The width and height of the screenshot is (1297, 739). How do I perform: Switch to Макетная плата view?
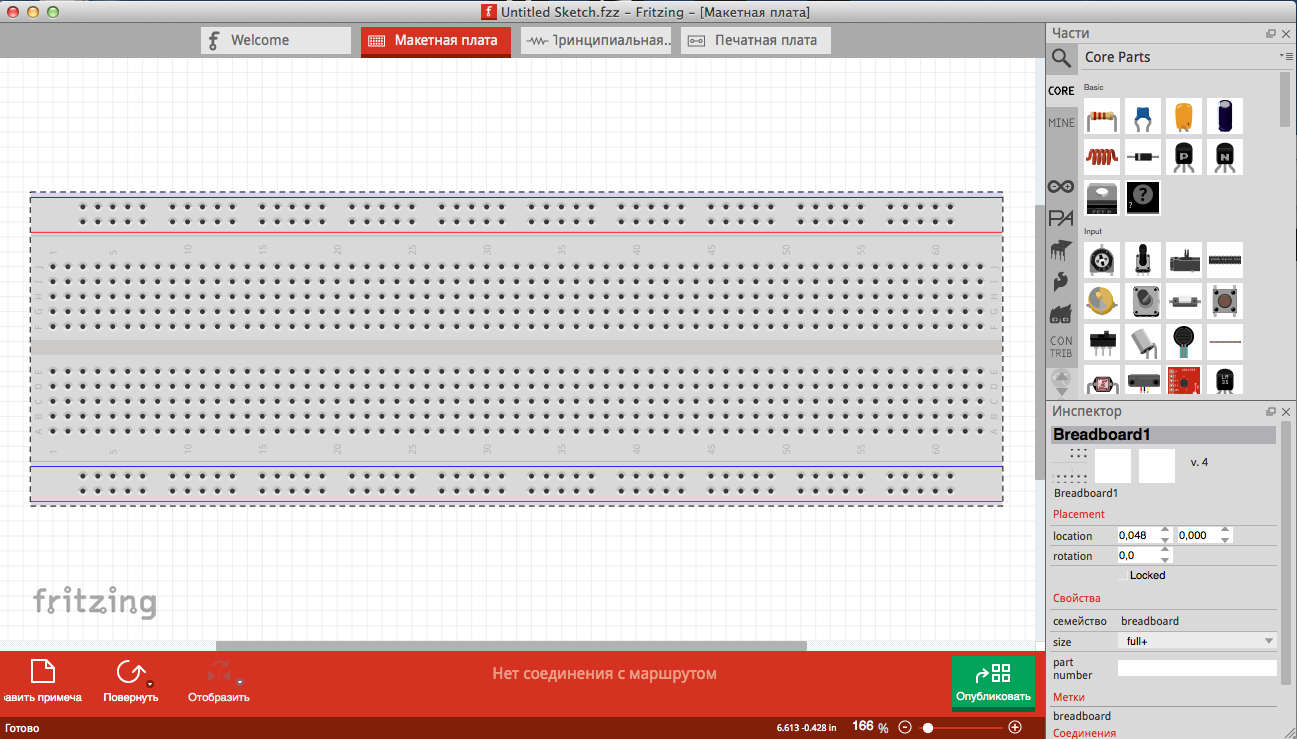pos(436,41)
